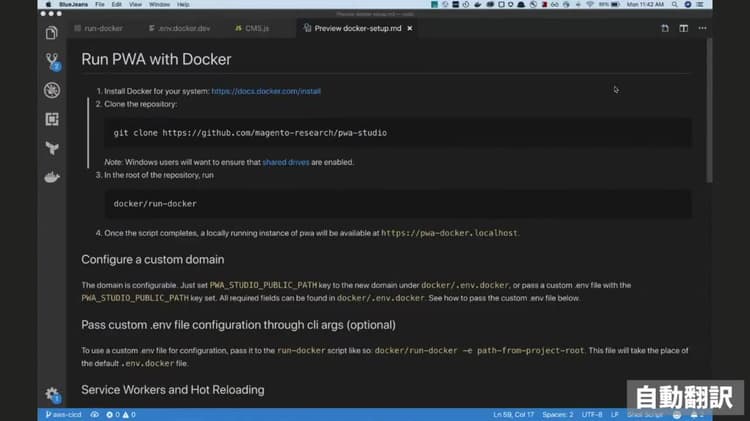Open the macOS Window menu

point(159,4)
